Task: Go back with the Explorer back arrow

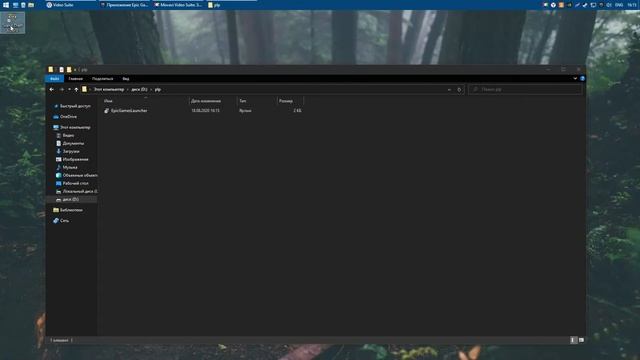Action: [51, 89]
